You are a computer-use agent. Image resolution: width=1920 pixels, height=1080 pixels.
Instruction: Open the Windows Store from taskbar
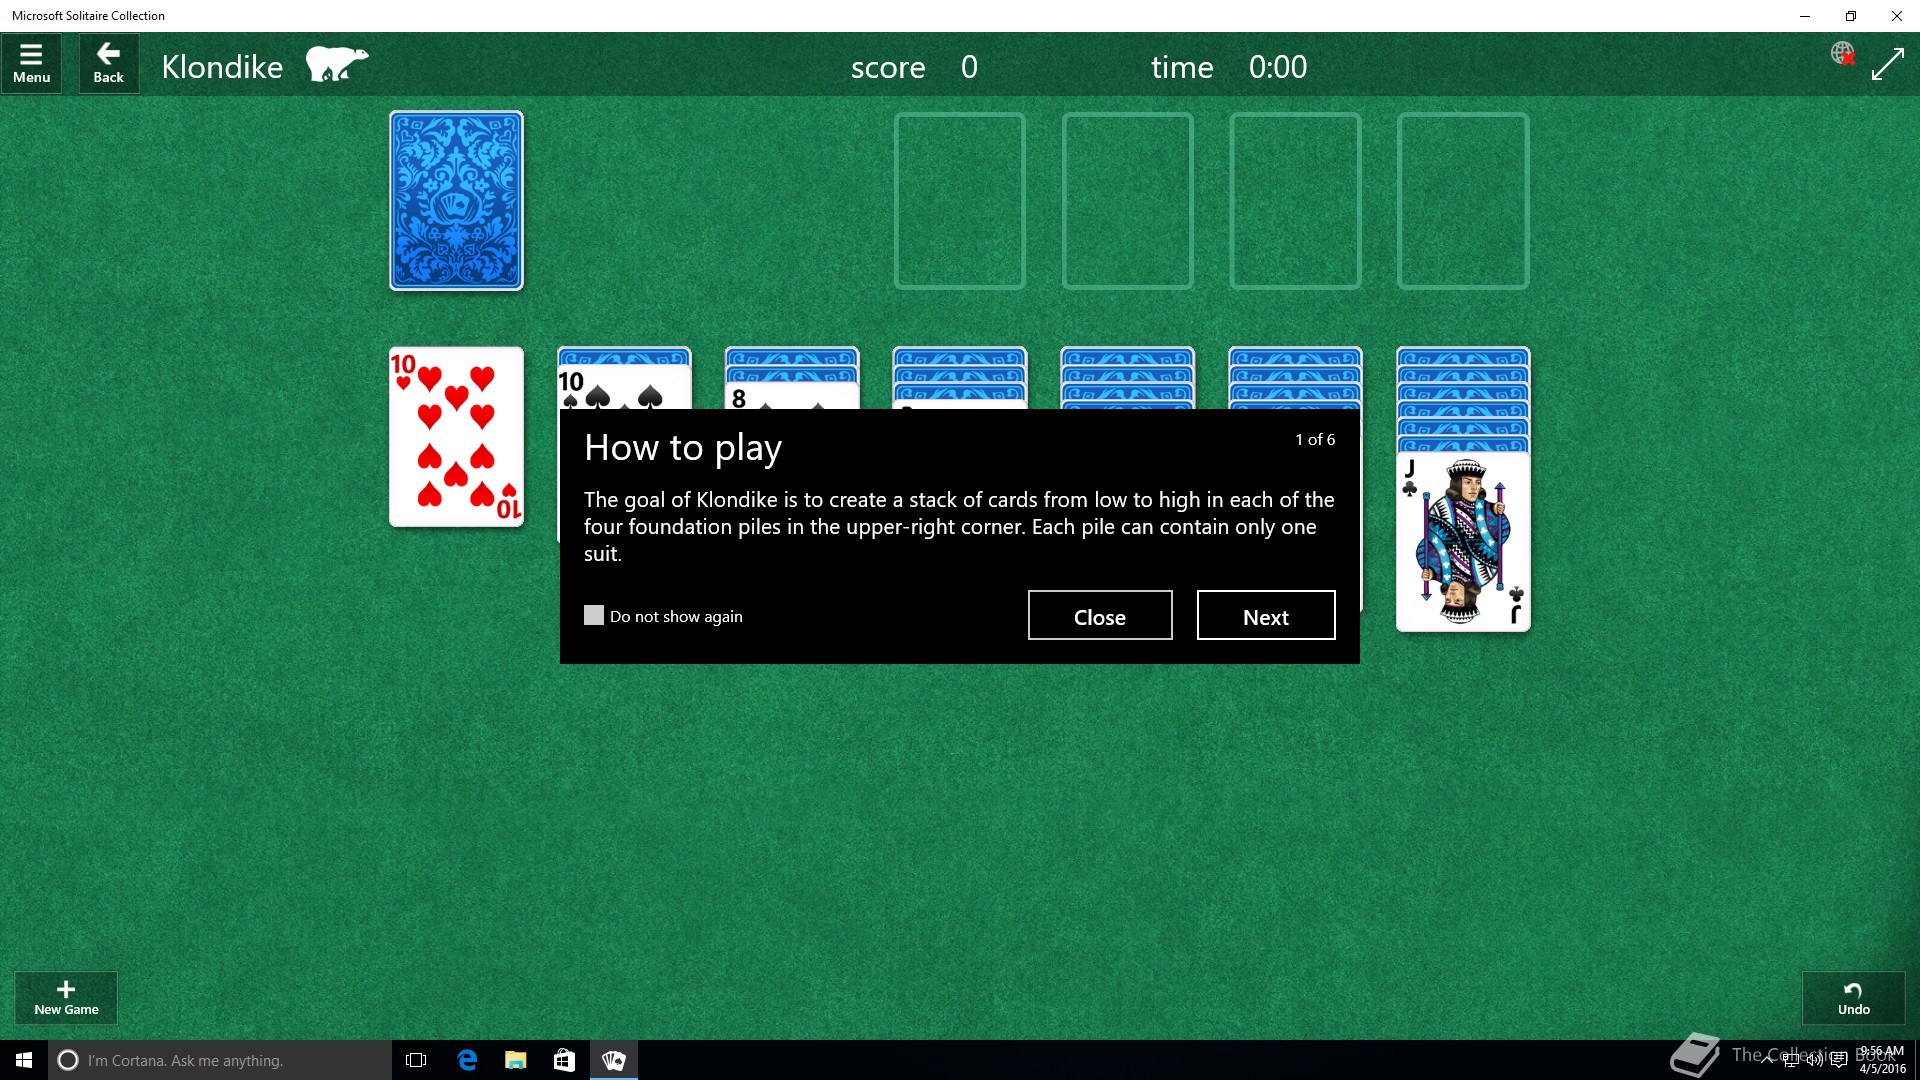coord(565,1060)
